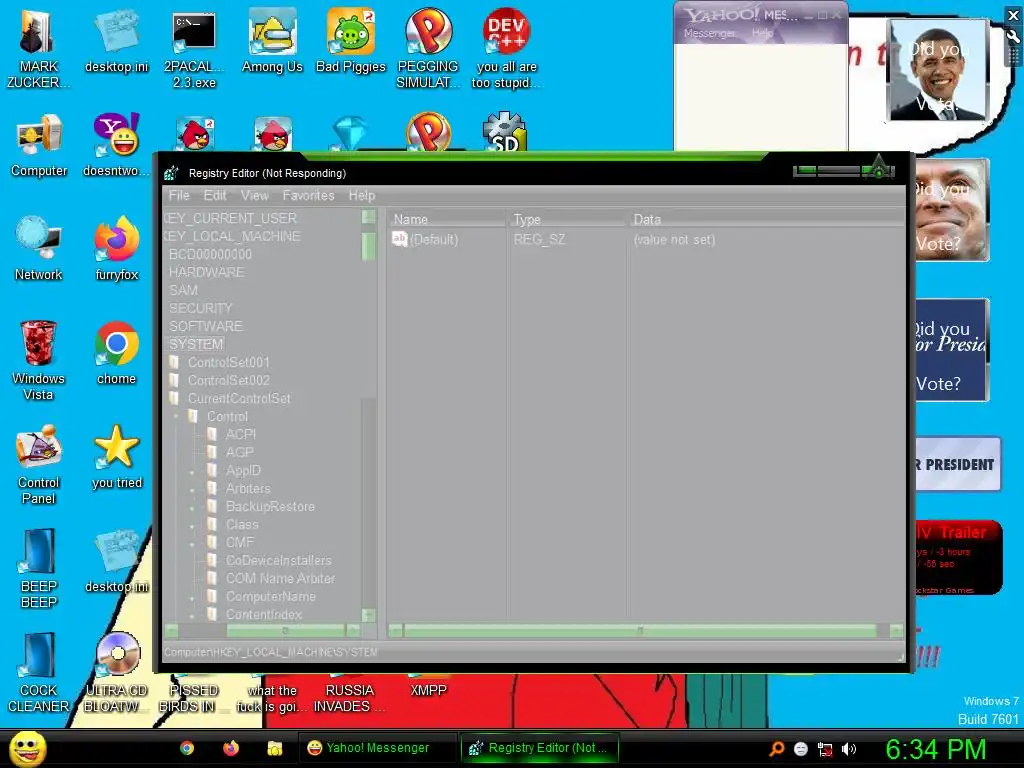The image size is (1024, 768).
Task: Click the tree pane scroll-down arrow
Action: coord(368,615)
